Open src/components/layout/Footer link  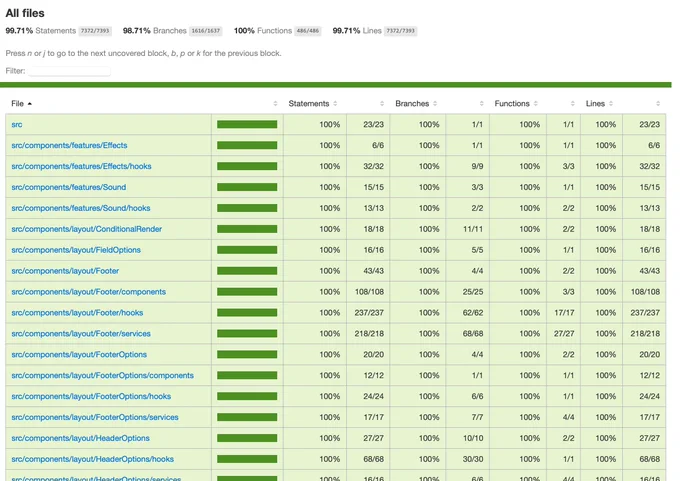tap(65, 271)
